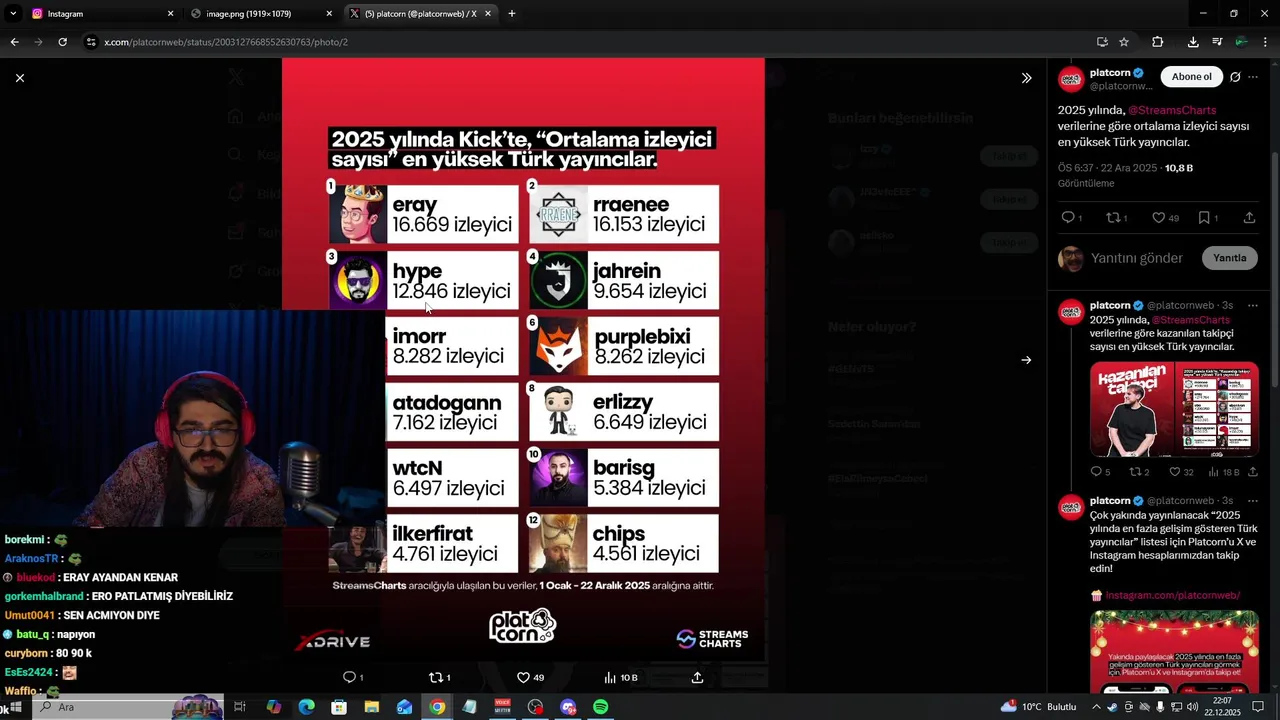Click the Grok icon next to Abone ol

click(x=1235, y=77)
